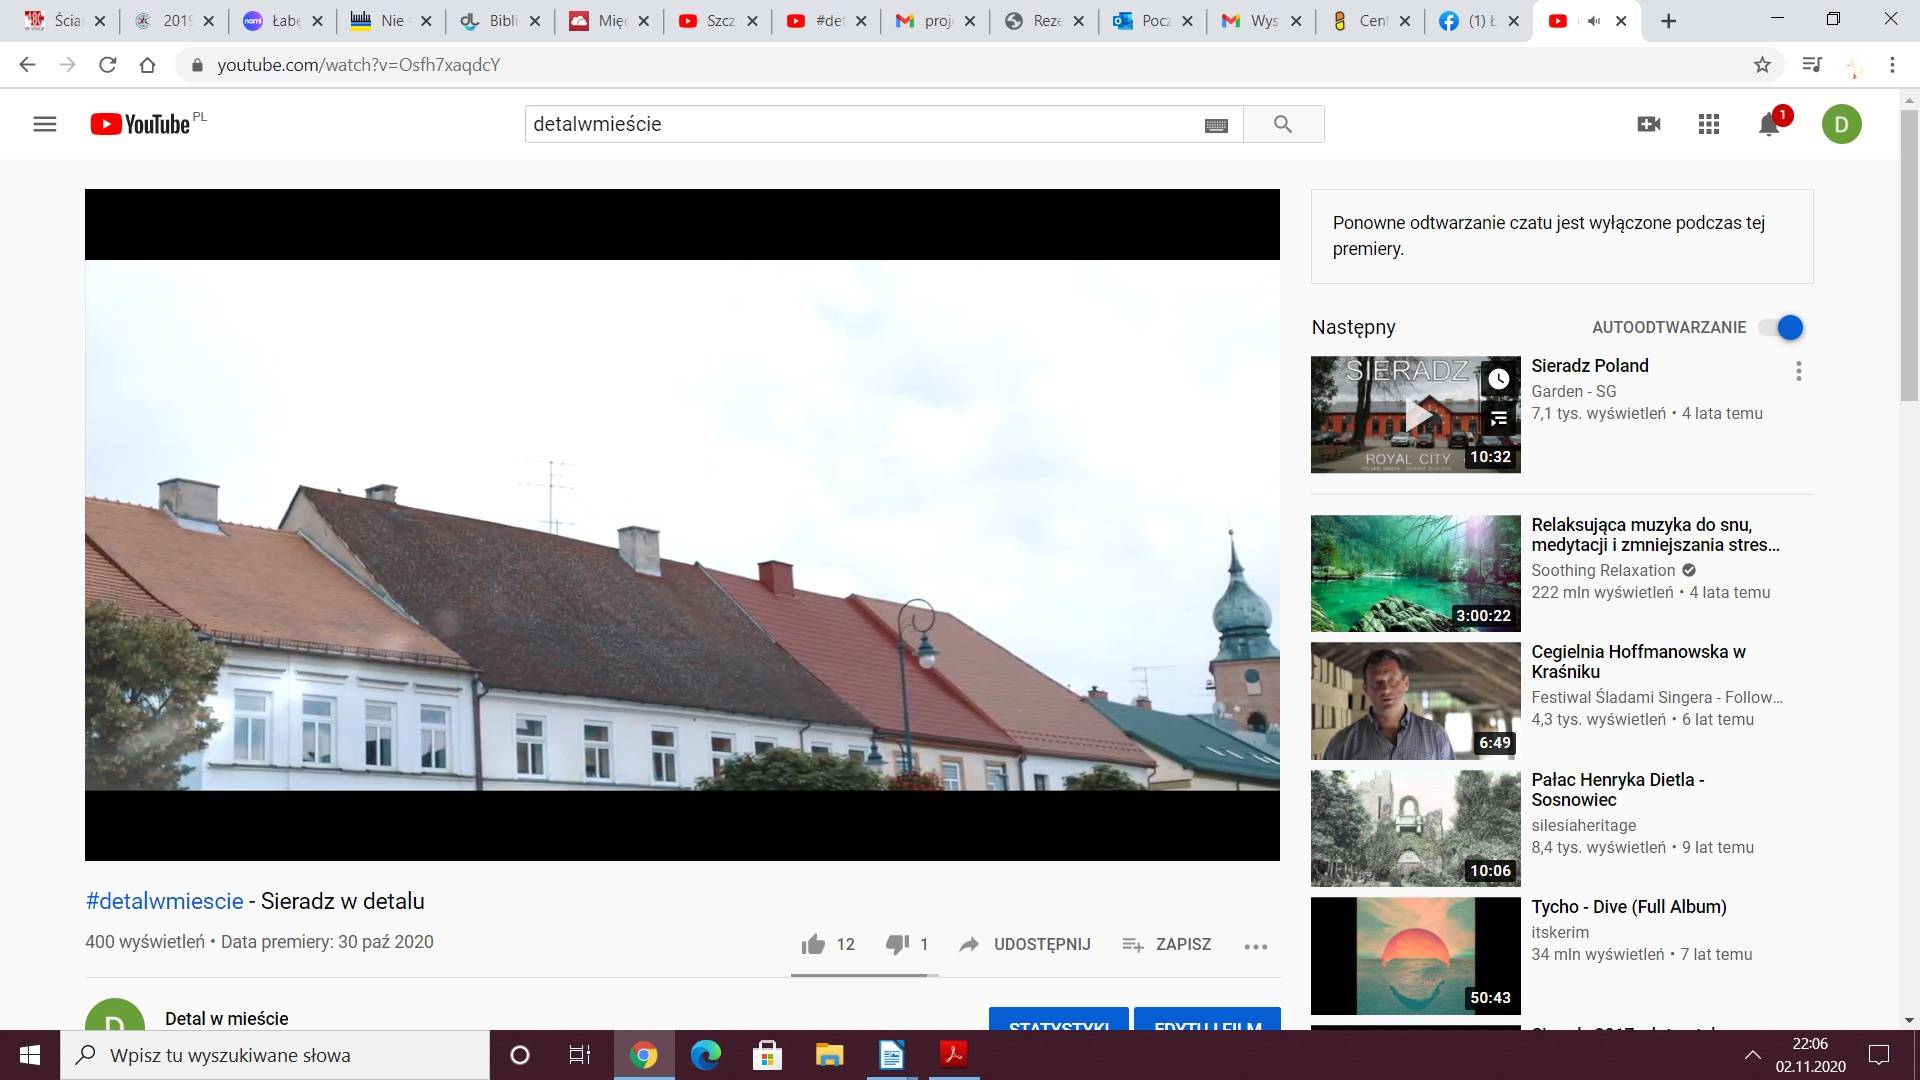1920x1080 pixels.
Task: Click the create video camera icon
Action: [1649, 124]
